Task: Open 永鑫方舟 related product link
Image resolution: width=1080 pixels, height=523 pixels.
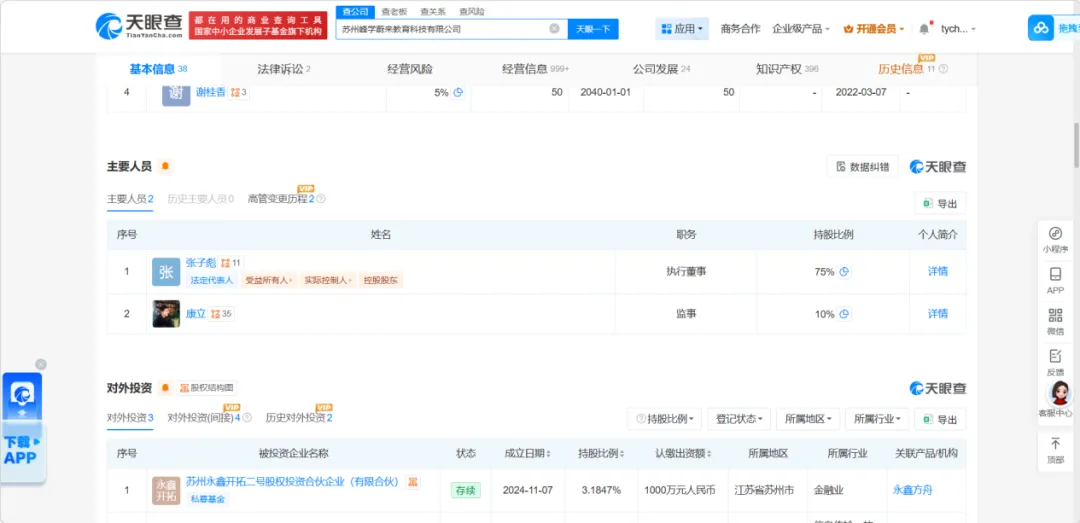Action: coord(913,490)
